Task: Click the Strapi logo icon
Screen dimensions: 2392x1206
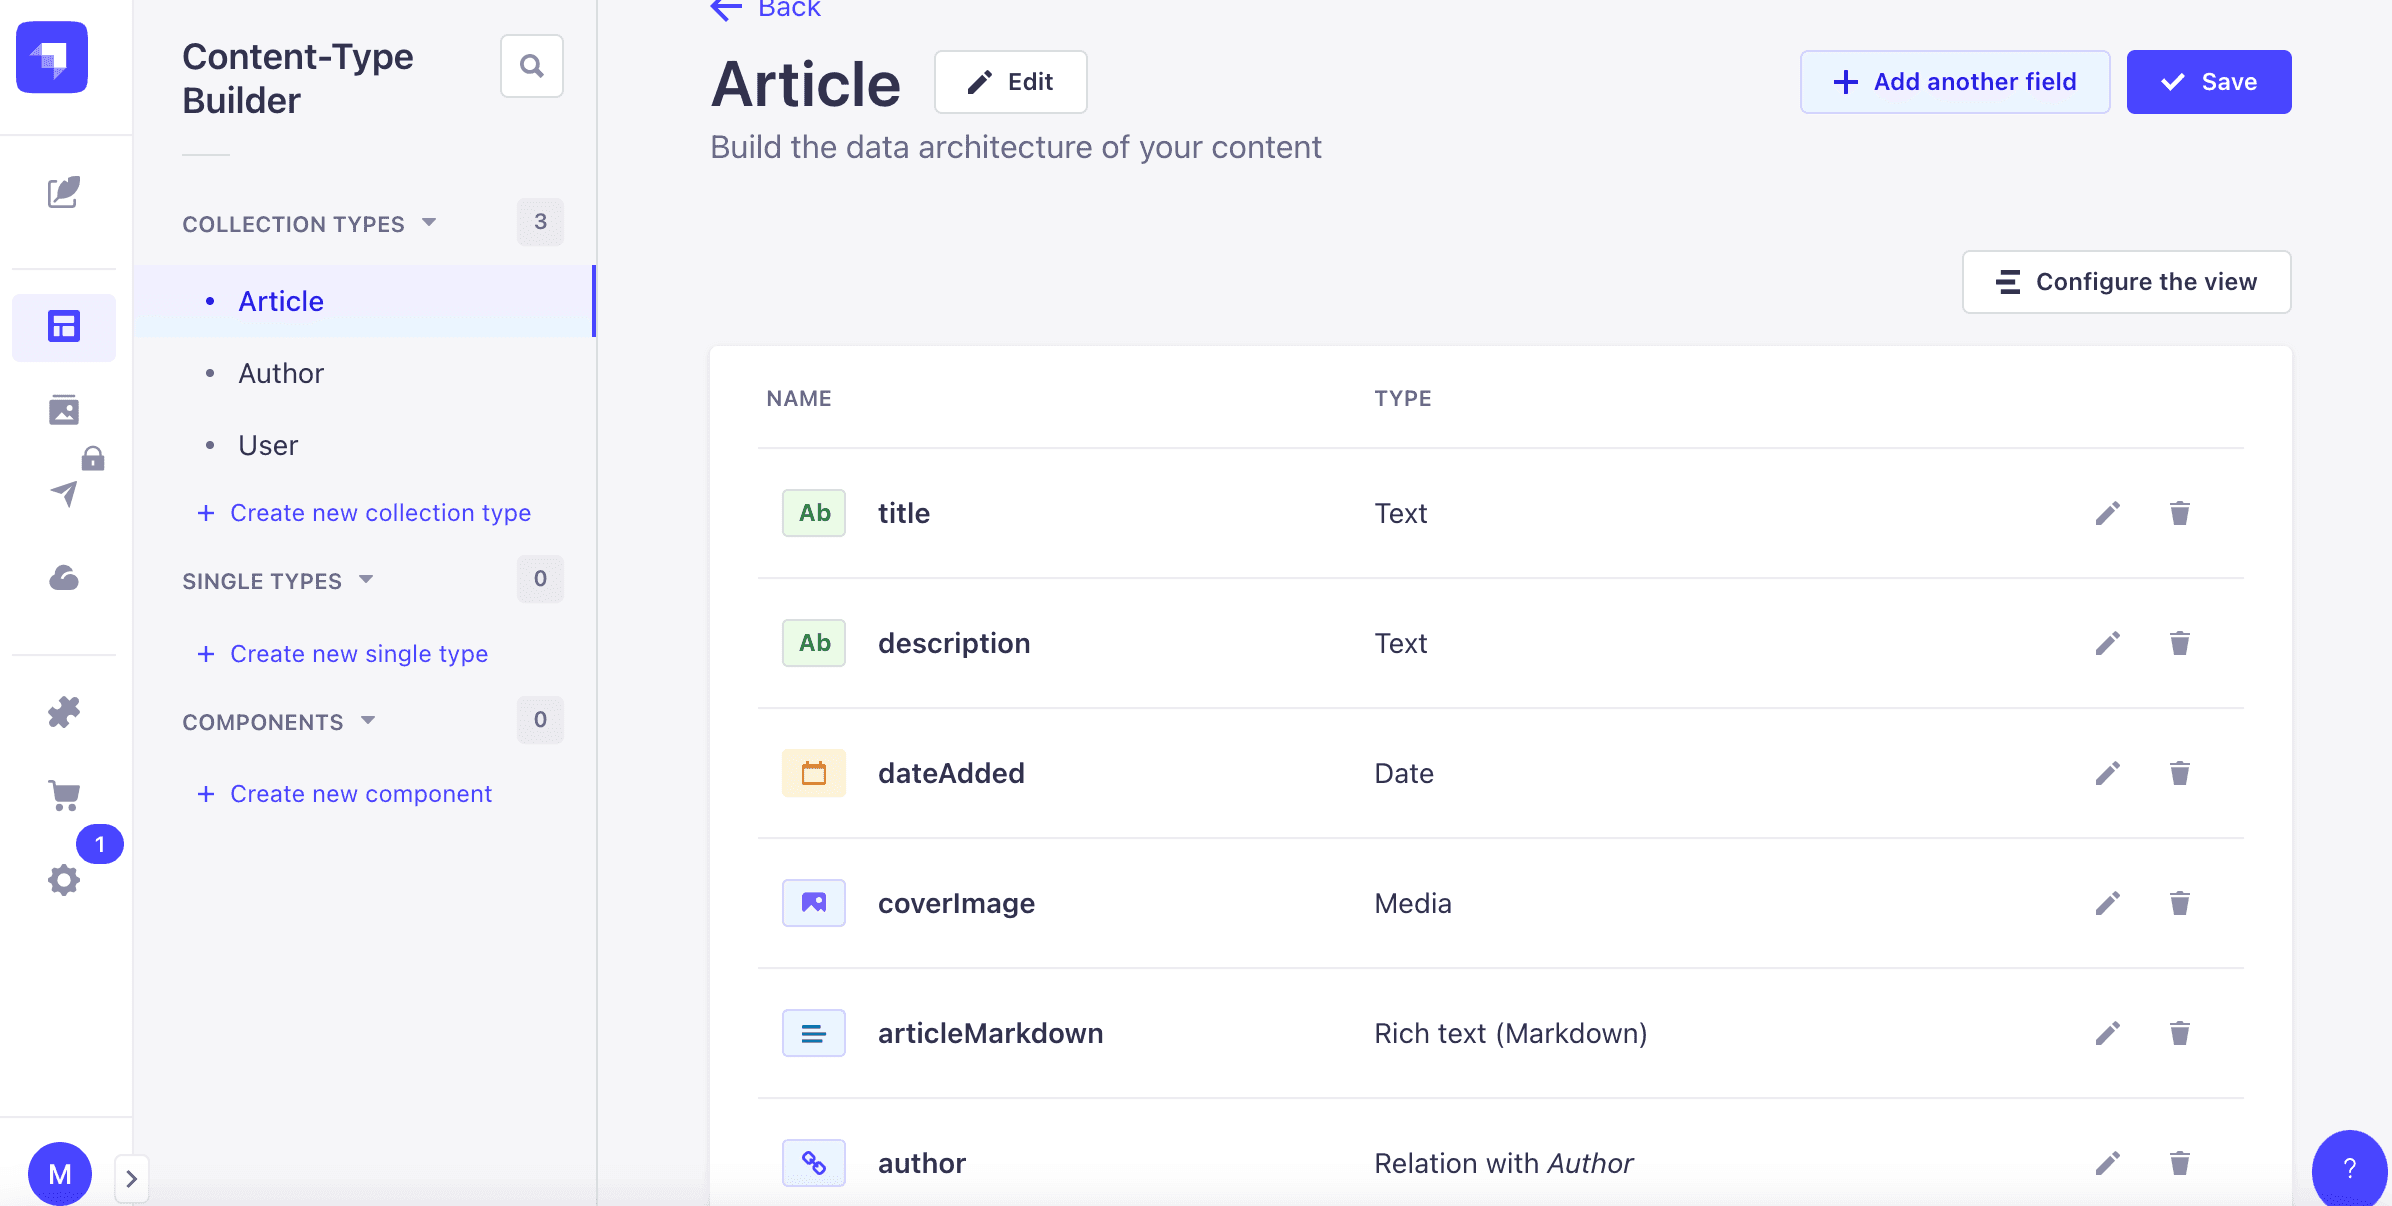Action: click(52, 57)
